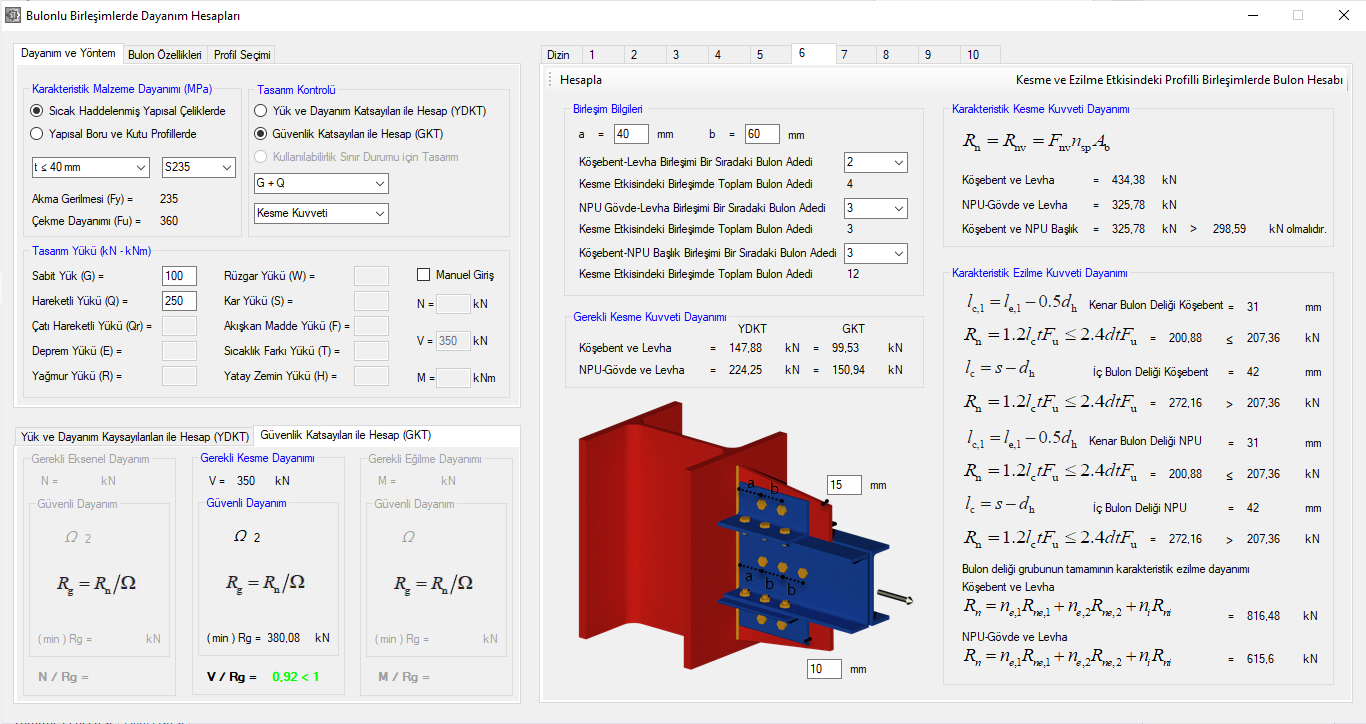The height and width of the screenshot is (724, 1366).
Task: Open the t ≤ 40 mm thickness dropdown
Action: tap(89, 168)
